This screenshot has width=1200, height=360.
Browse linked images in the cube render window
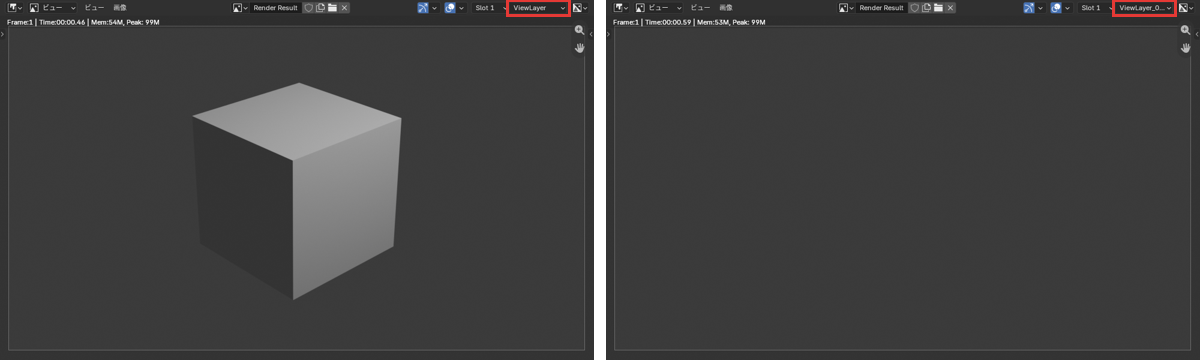[240, 8]
